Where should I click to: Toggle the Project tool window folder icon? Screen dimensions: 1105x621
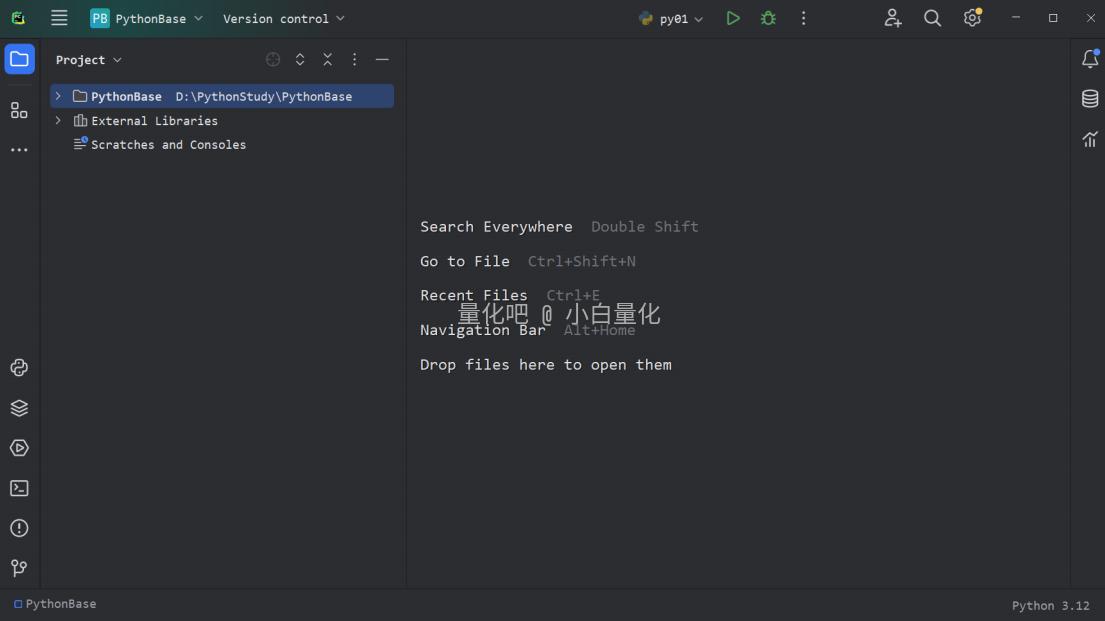[19, 59]
